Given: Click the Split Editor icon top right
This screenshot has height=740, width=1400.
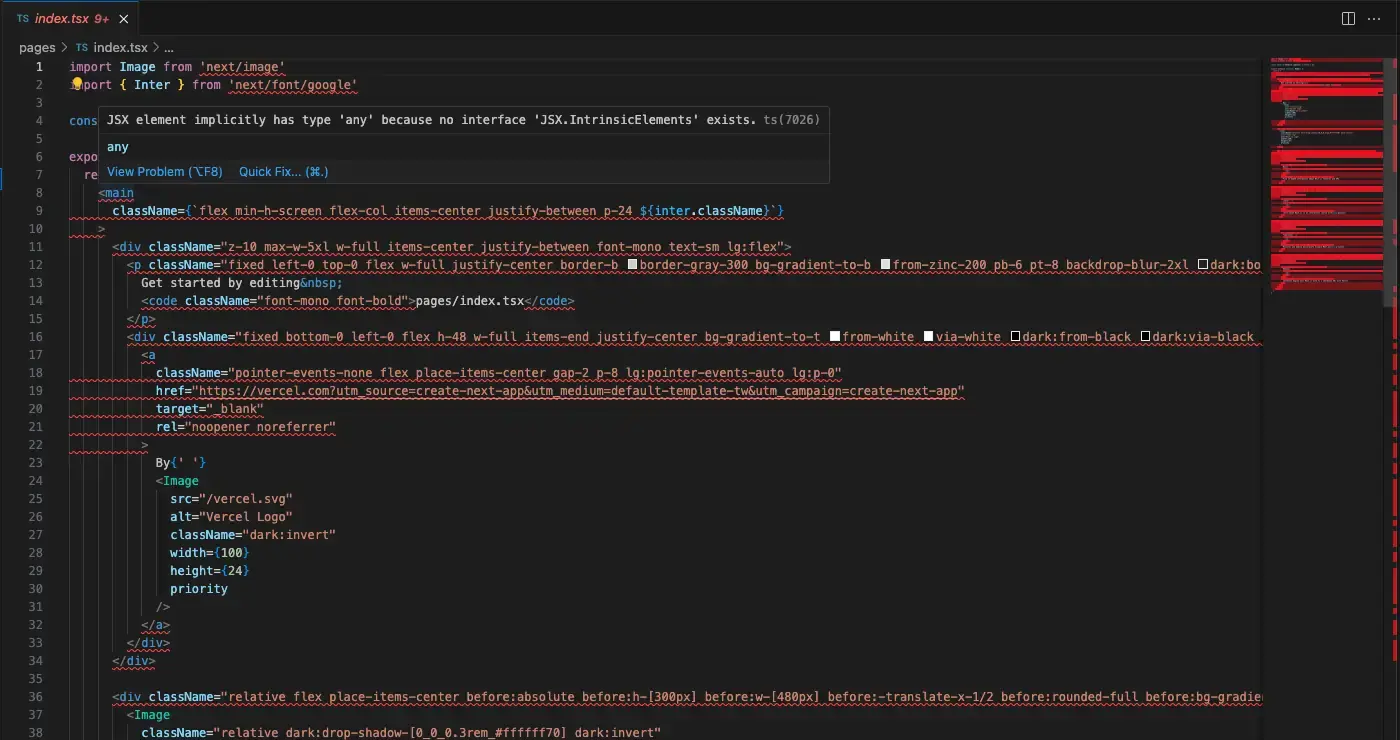Looking at the screenshot, I should coord(1347,18).
